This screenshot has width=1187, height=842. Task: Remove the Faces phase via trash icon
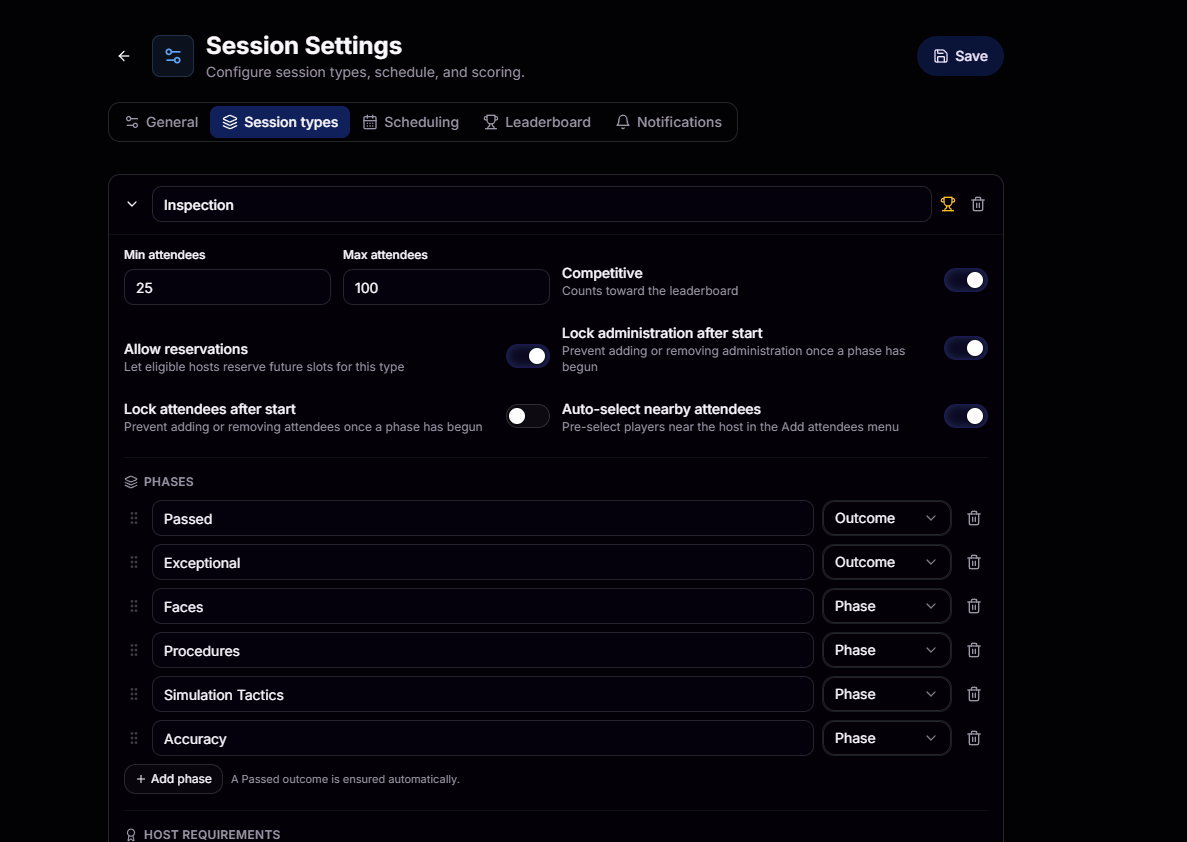(974, 606)
